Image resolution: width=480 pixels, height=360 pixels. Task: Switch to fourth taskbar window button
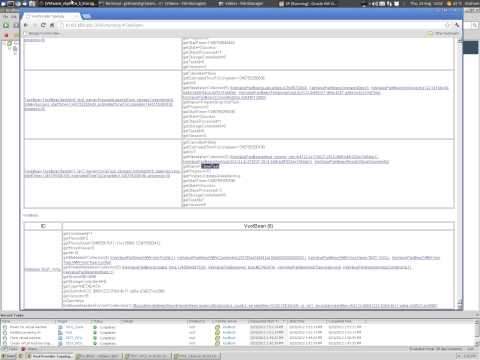click(x=196, y=356)
